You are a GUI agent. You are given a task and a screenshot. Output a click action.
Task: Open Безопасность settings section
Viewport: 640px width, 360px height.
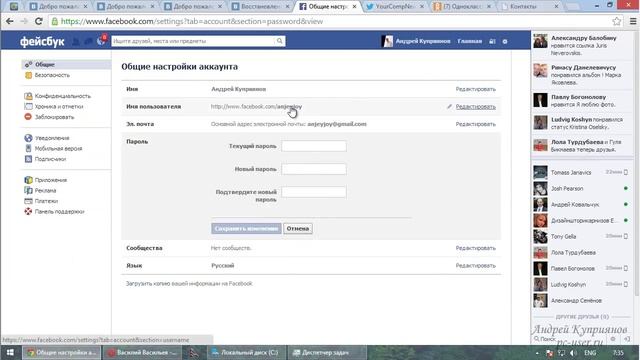click(x=52, y=75)
